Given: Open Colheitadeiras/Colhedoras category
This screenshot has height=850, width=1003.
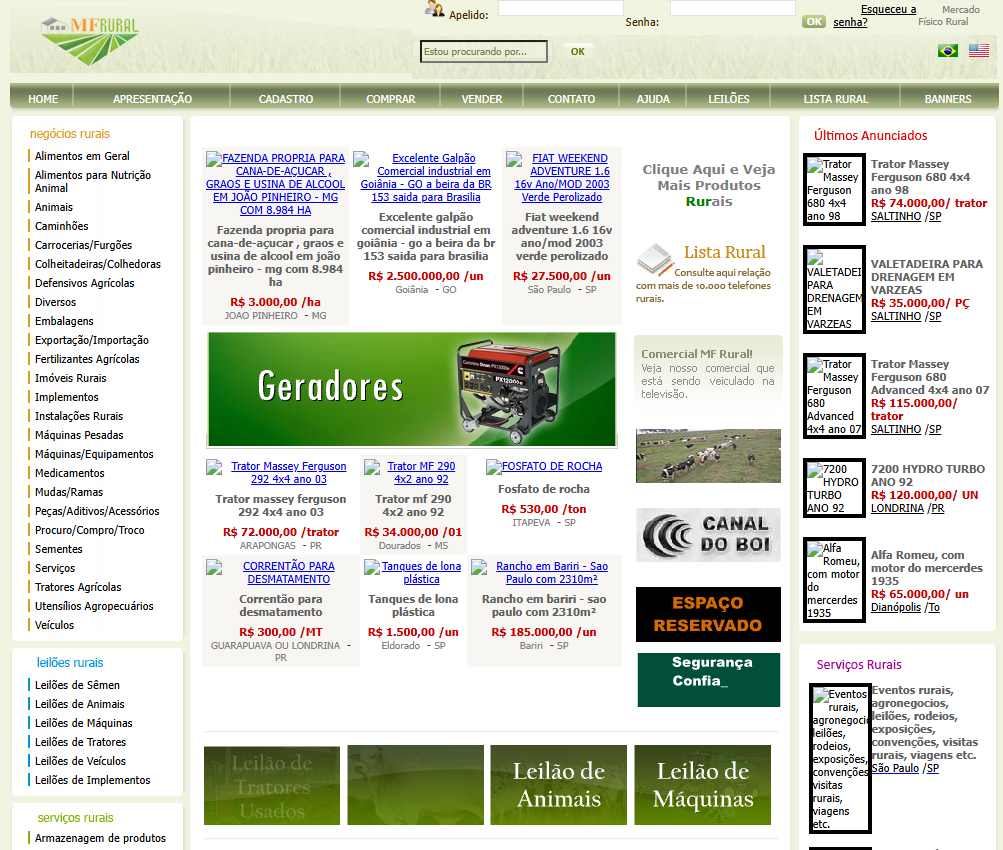Looking at the screenshot, I should [x=98, y=264].
